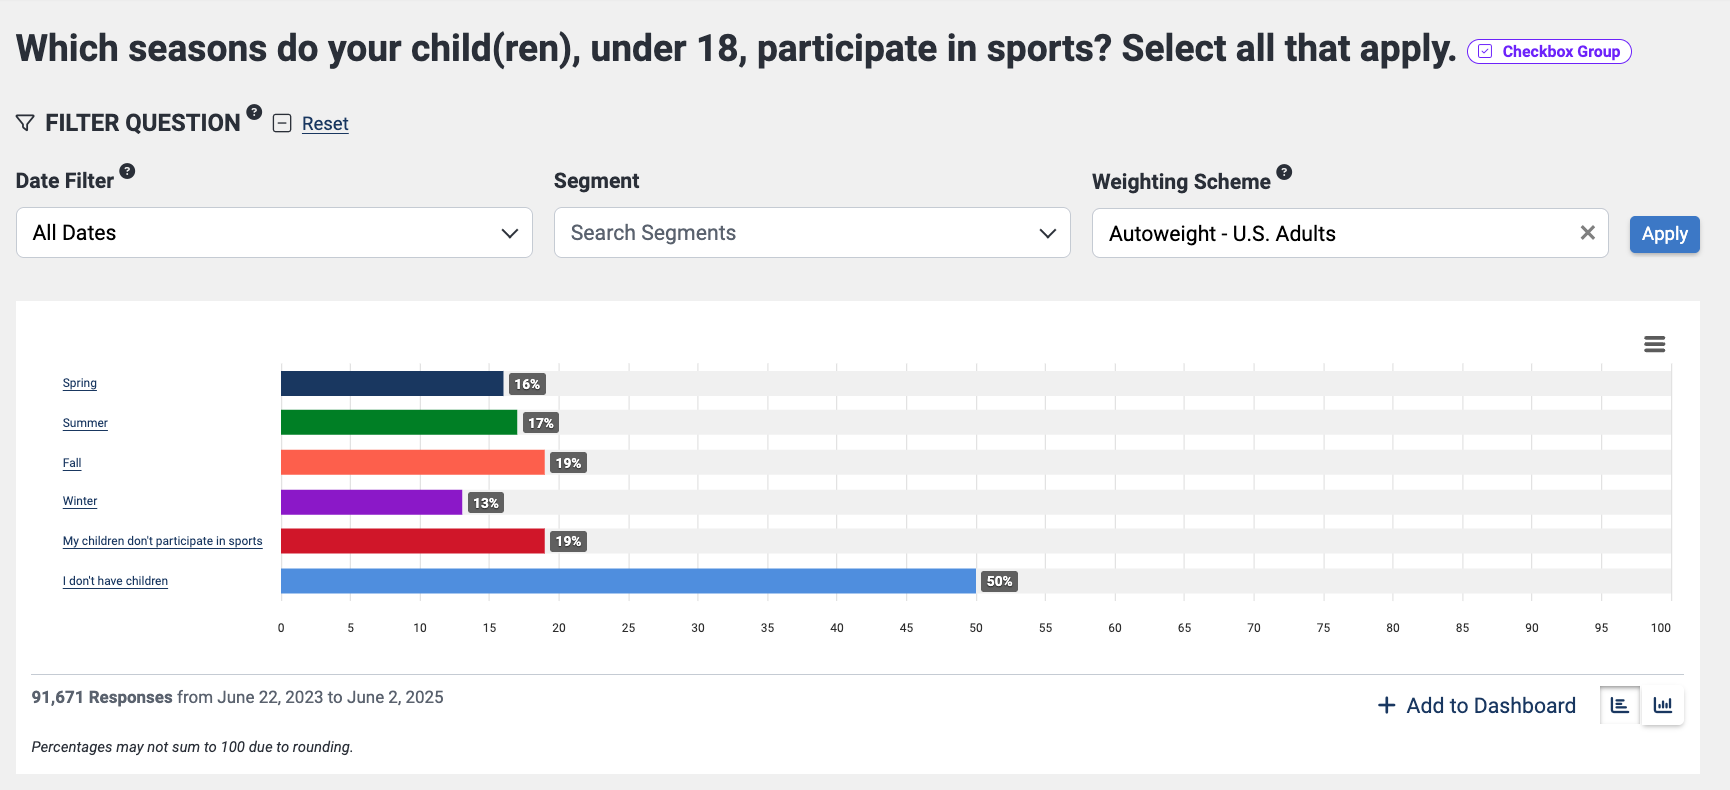Viewport: 1730px width, 790px height.
Task: Click Add to Dashboard
Action: pos(1476,705)
